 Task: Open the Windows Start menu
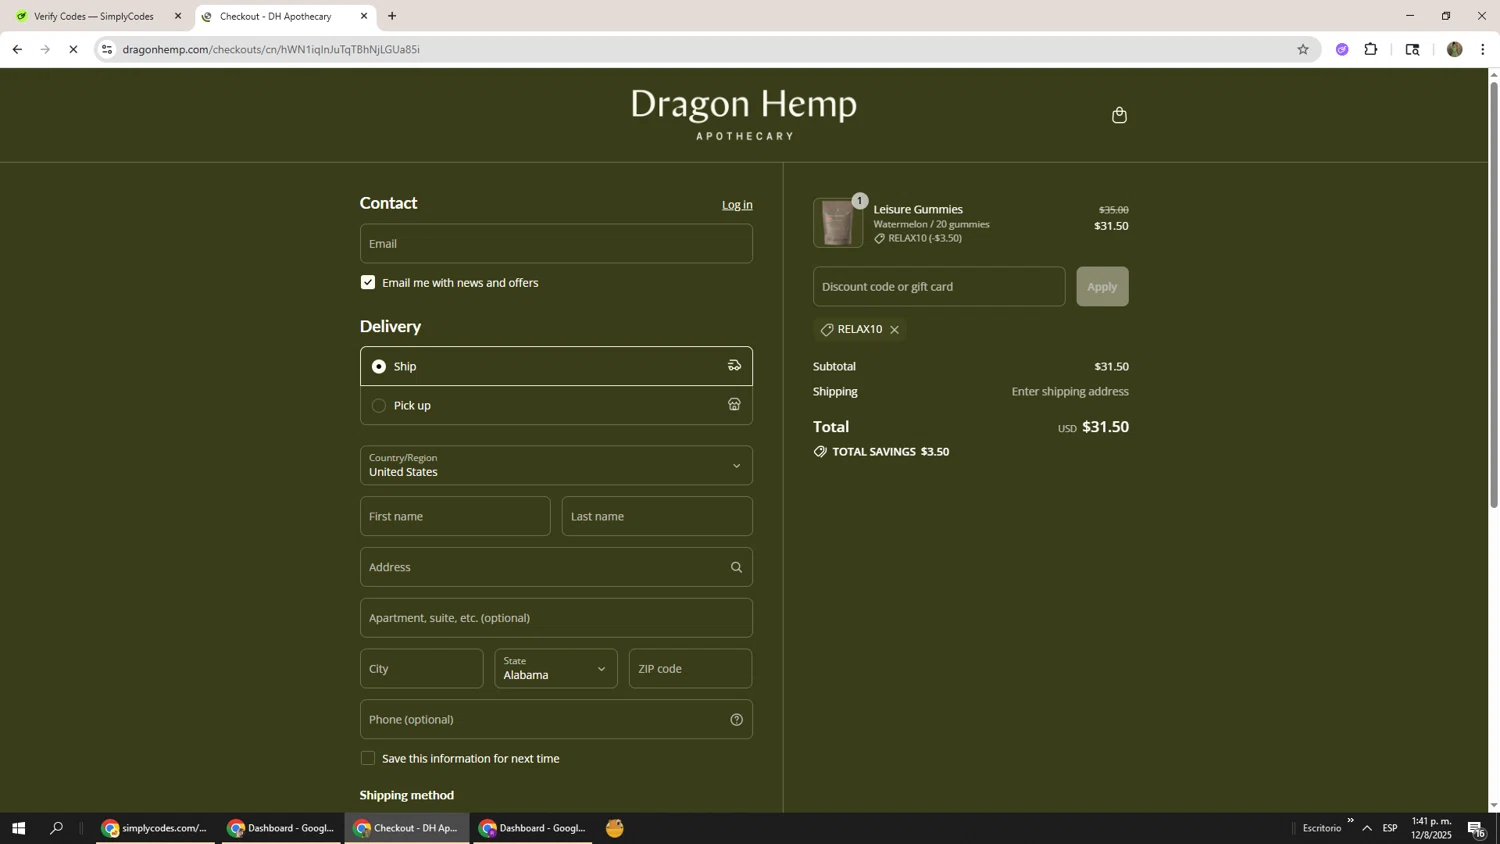18,828
